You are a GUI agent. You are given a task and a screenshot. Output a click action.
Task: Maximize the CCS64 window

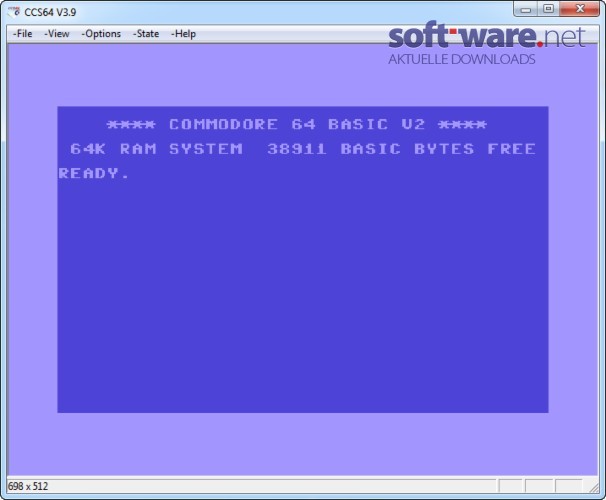pyautogui.click(x=548, y=9)
